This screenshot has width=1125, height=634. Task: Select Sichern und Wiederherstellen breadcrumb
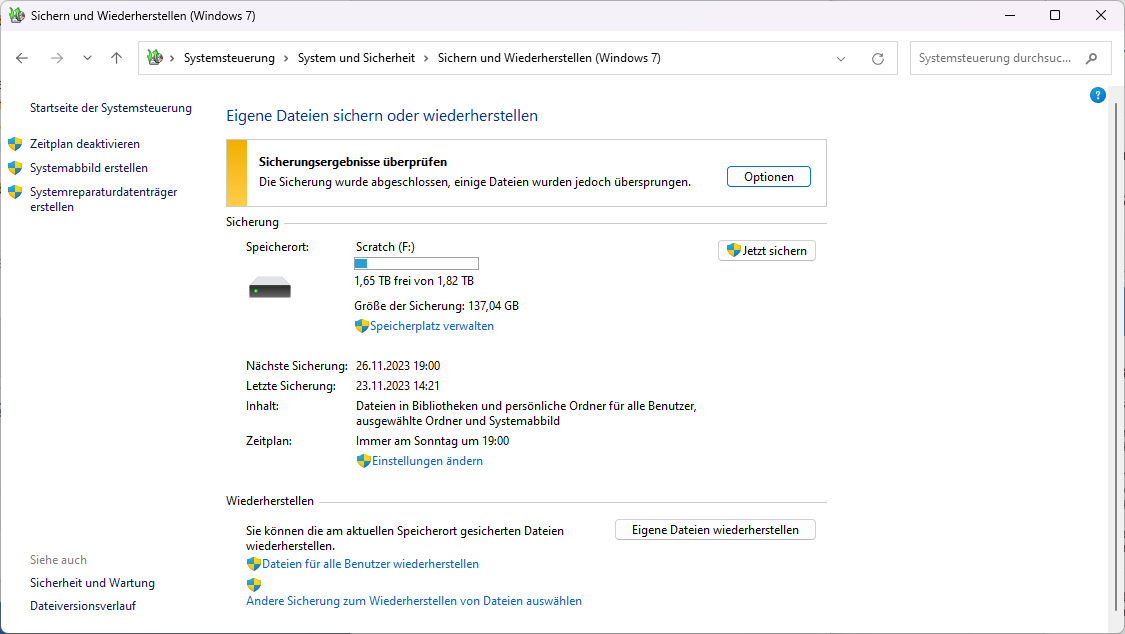coord(549,58)
